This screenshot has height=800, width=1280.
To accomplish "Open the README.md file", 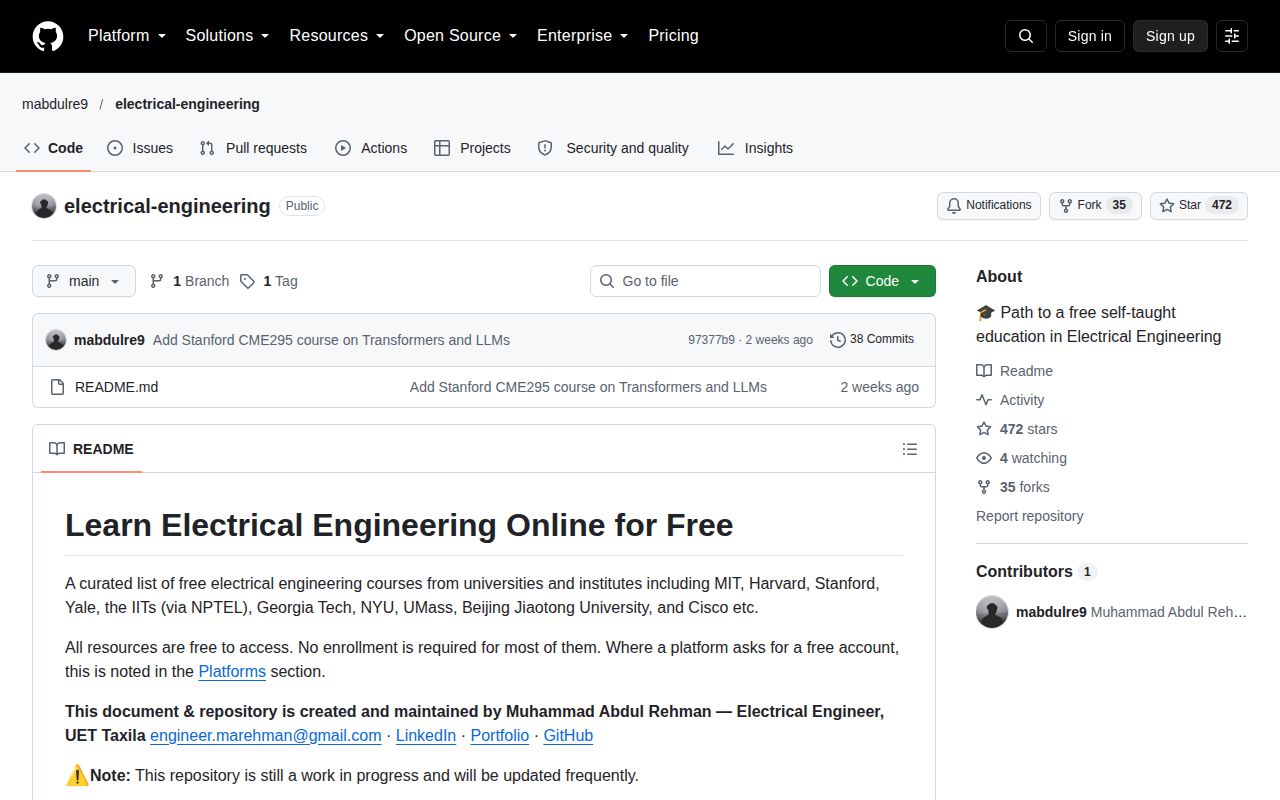I will tap(116, 387).
